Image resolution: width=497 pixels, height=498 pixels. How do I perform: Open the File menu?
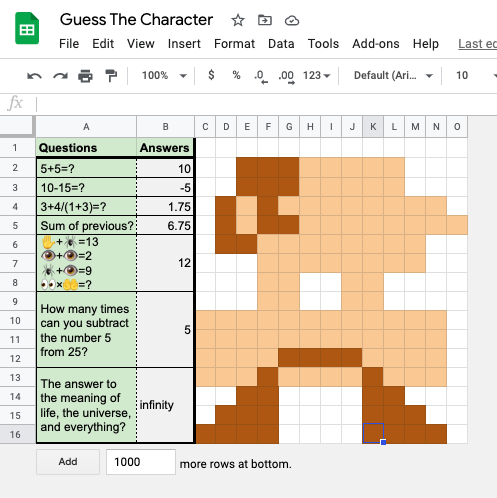click(69, 44)
